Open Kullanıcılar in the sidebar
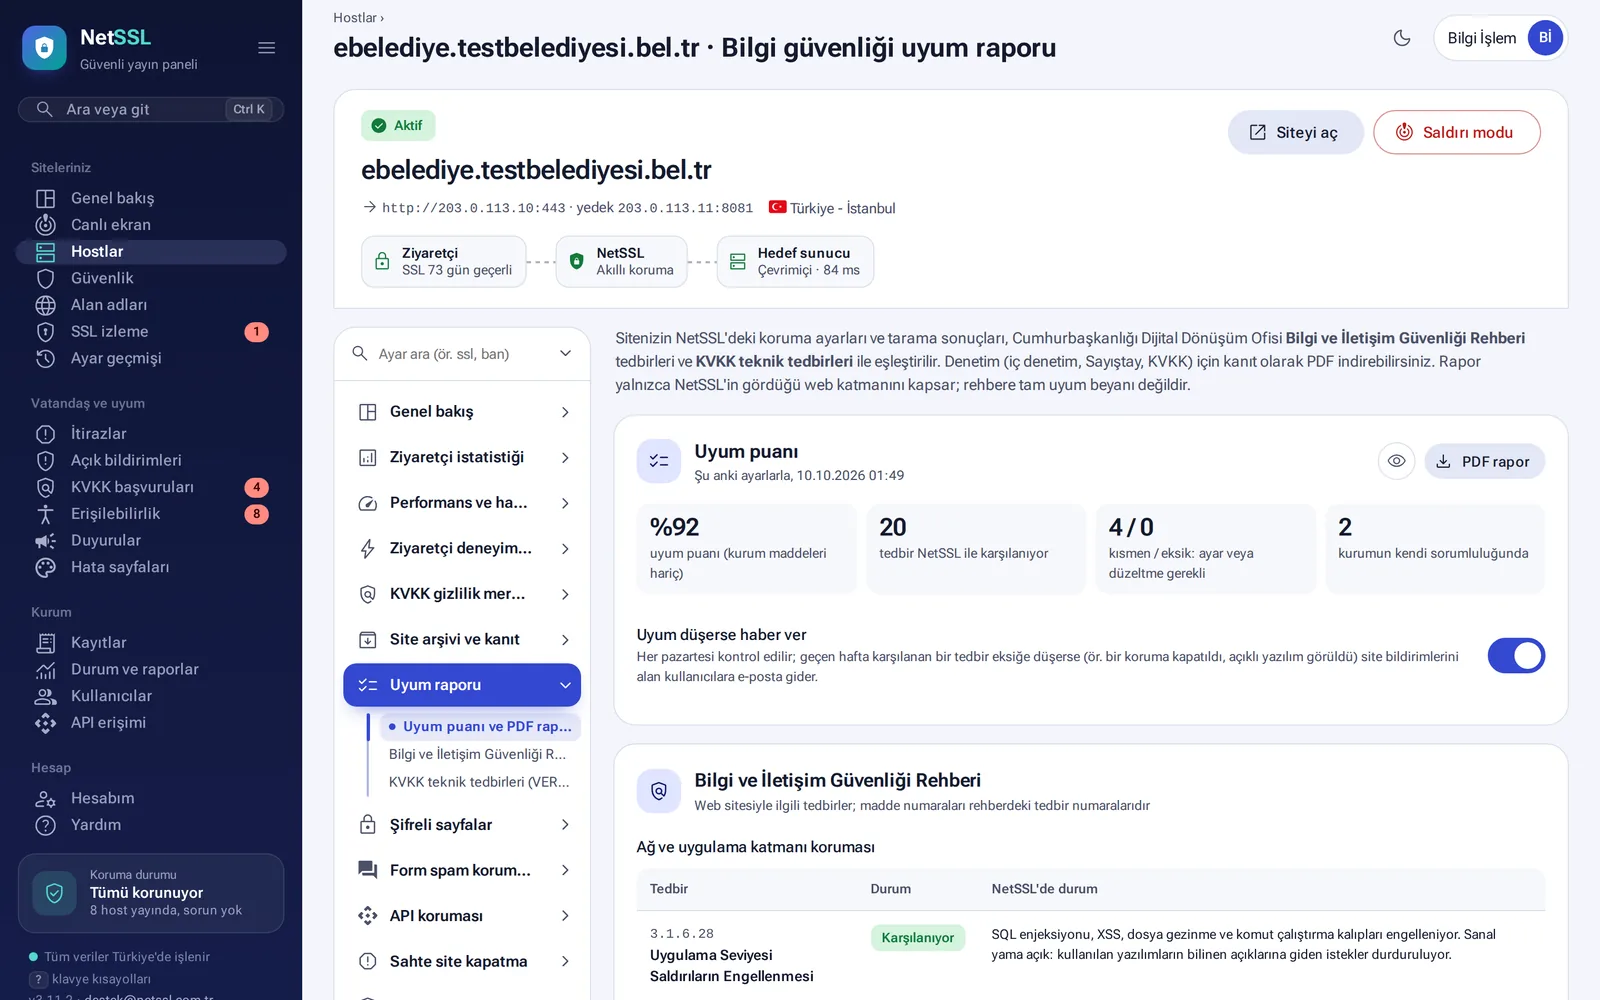The width and height of the screenshot is (1600, 1000). click(x=151, y=696)
